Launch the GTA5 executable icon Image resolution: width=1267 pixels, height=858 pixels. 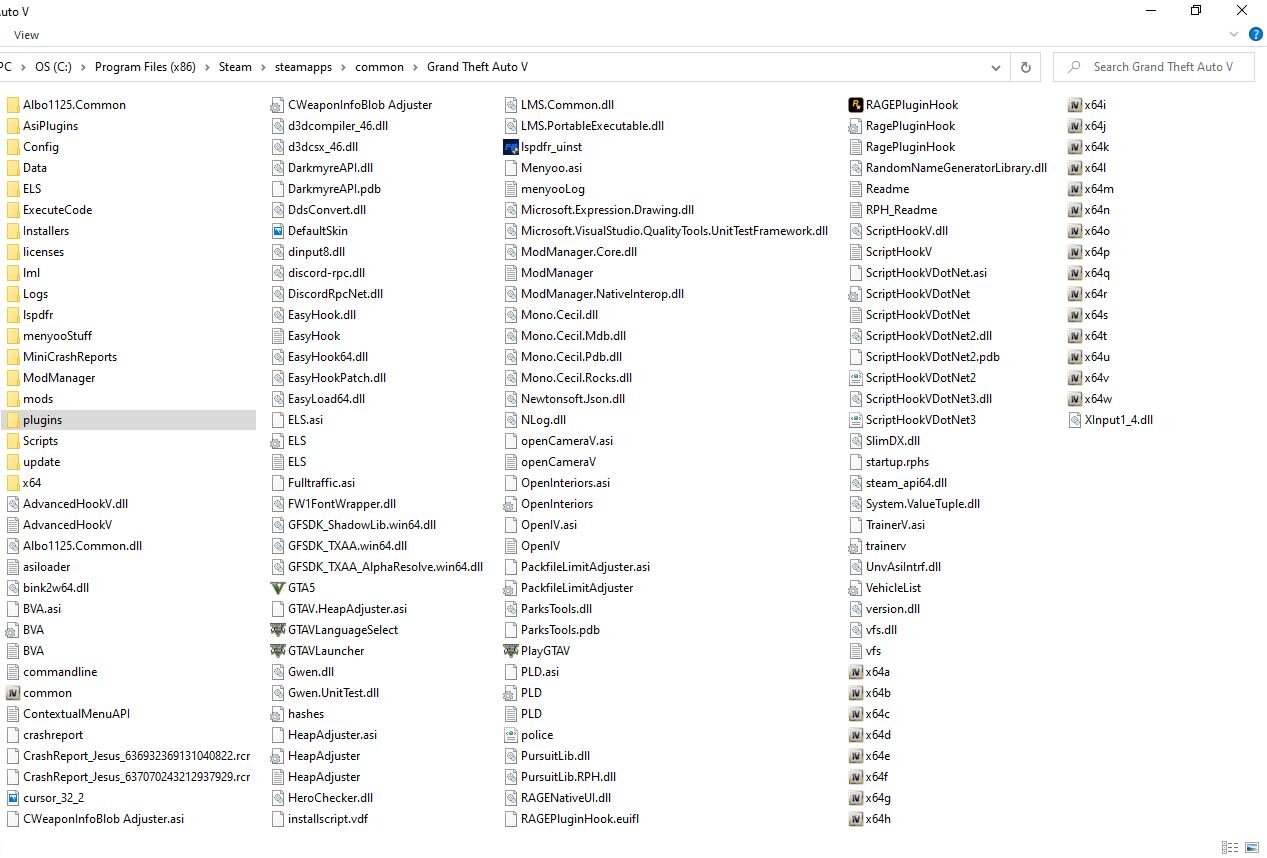(278, 588)
